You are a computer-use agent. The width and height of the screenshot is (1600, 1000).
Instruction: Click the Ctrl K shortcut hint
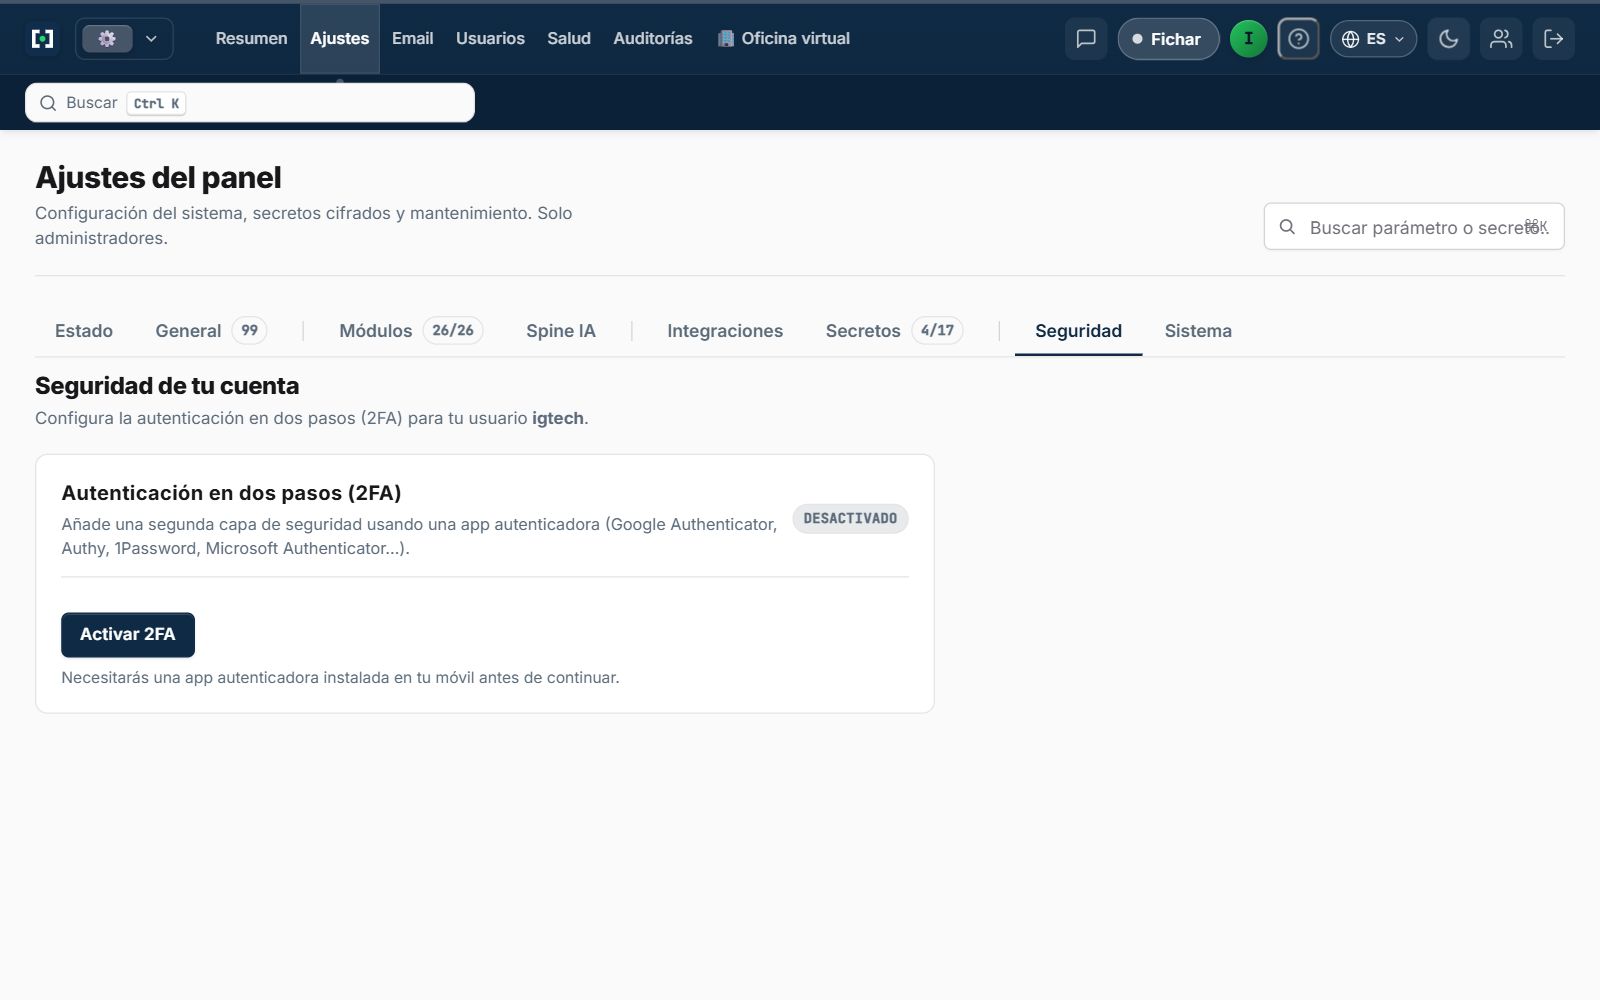pos(156,103)
